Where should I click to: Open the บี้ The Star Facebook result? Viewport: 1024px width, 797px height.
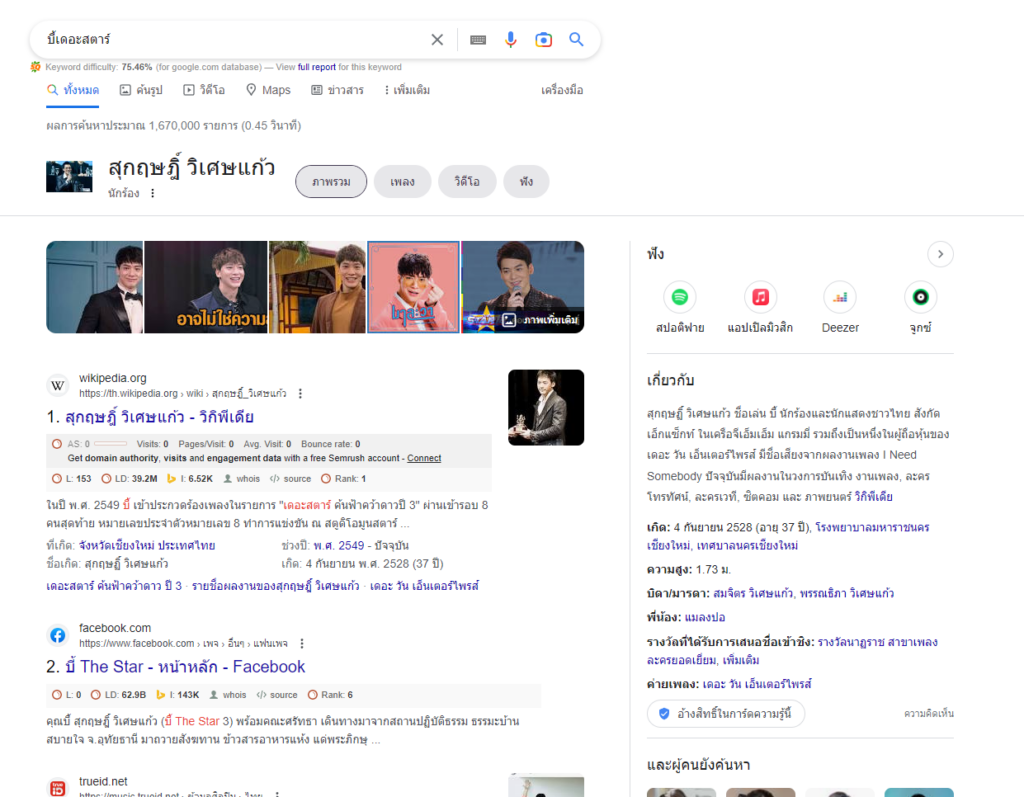[x=185, y=667]
